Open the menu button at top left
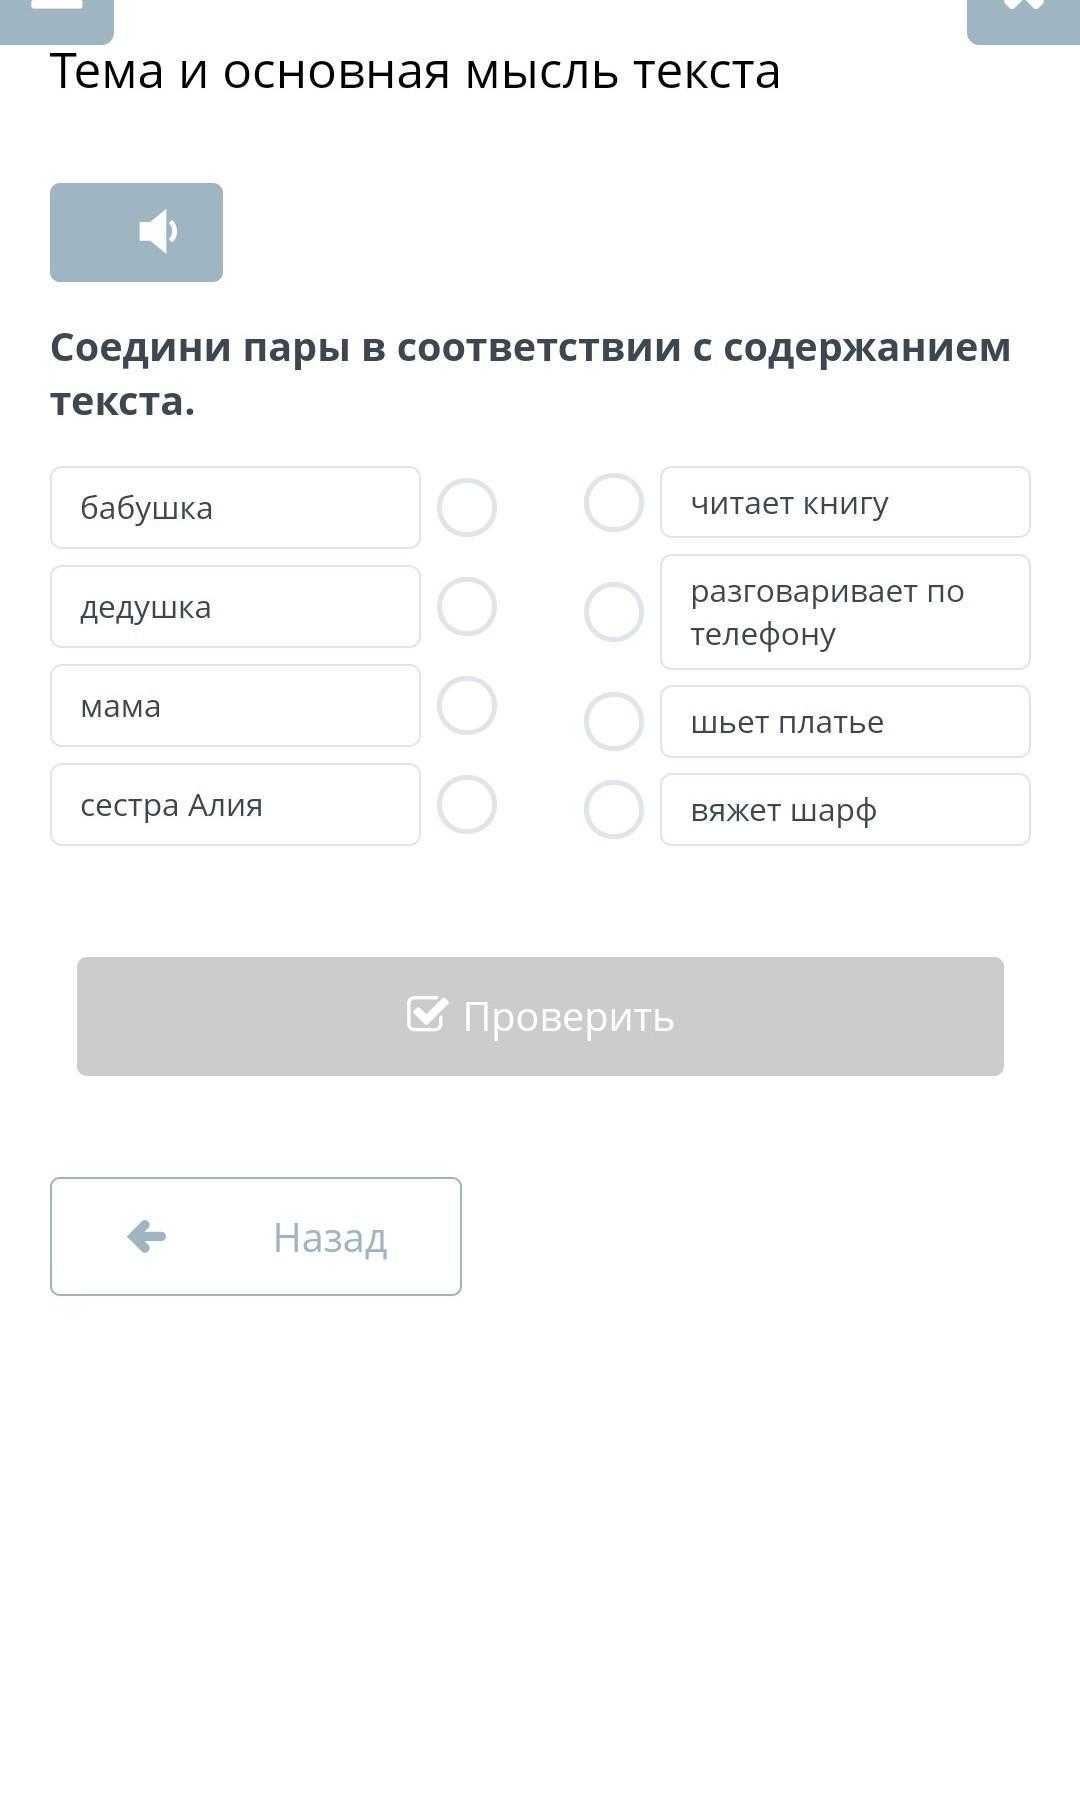This screenshot has height=1816, width=1080. 57,20
